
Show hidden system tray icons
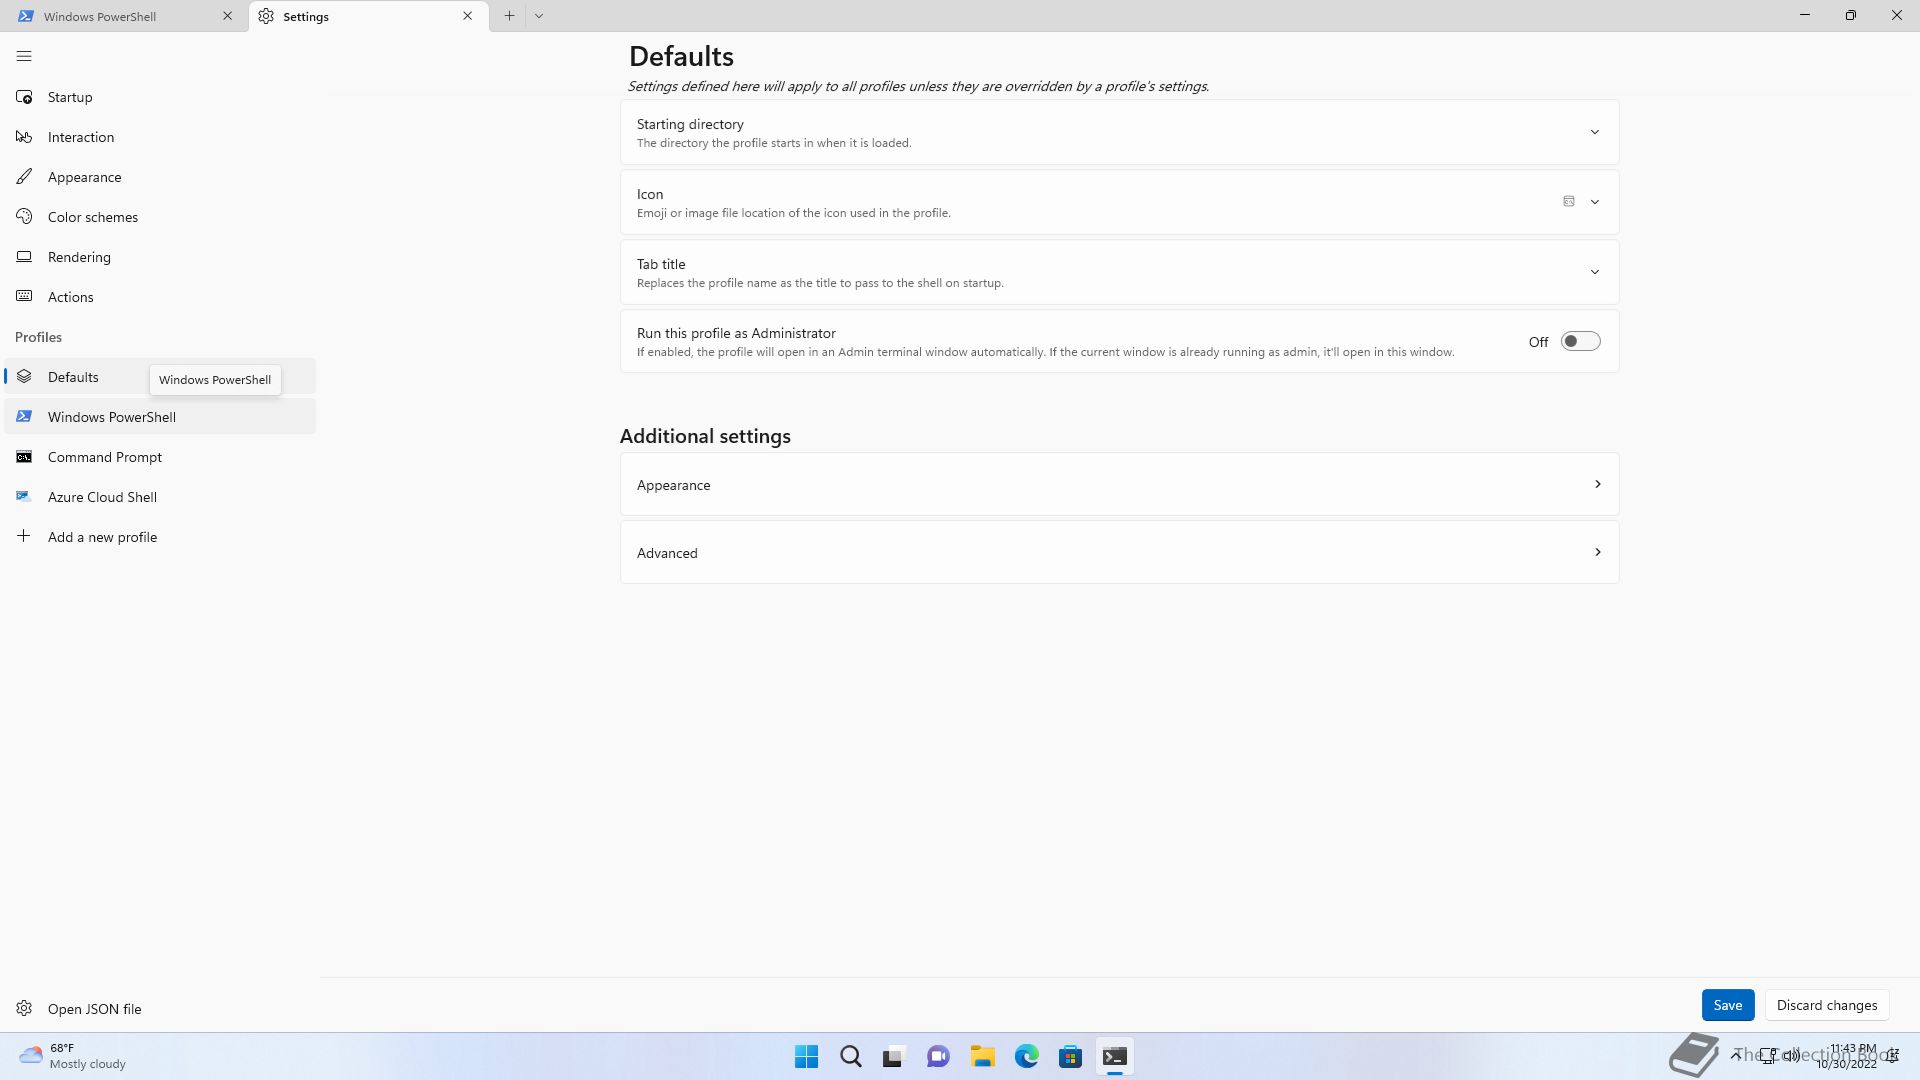point(1736,1056)
